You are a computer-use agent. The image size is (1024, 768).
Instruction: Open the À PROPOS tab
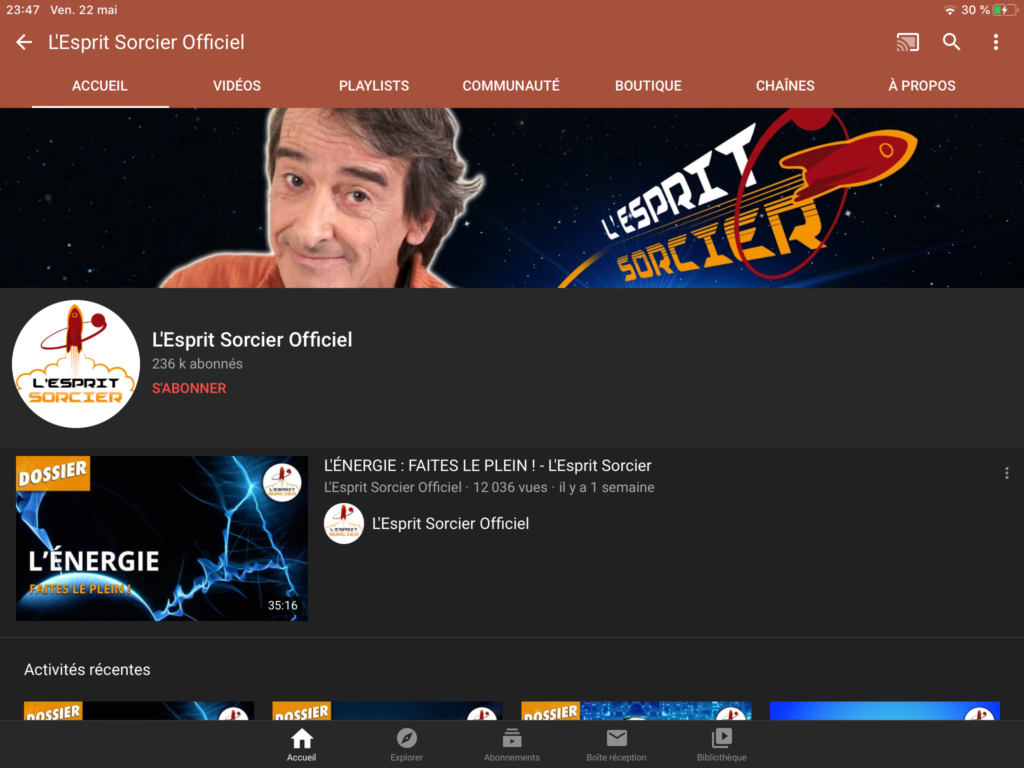[x=921, y=86]
